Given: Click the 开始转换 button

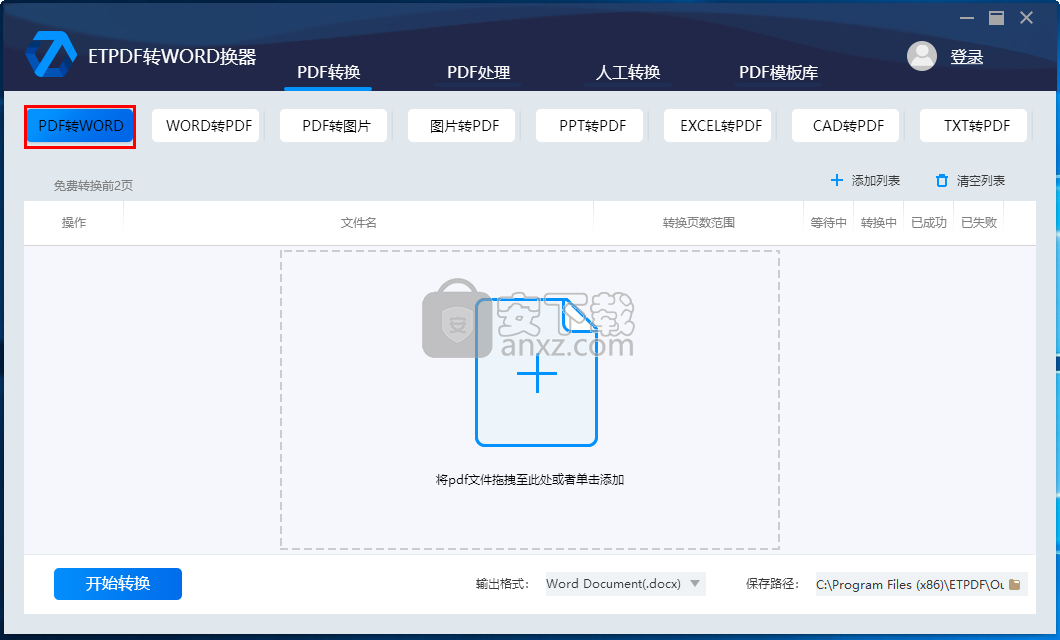Looking at the screenshot, I should [118, 584].
